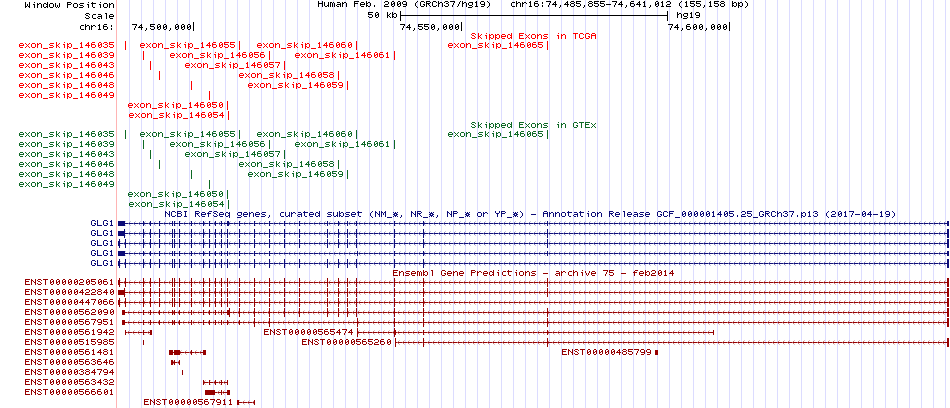Screen dimensions: 950x408
Task: Open transcript label ENST00000565474
Action: click(x=308, y=332)
